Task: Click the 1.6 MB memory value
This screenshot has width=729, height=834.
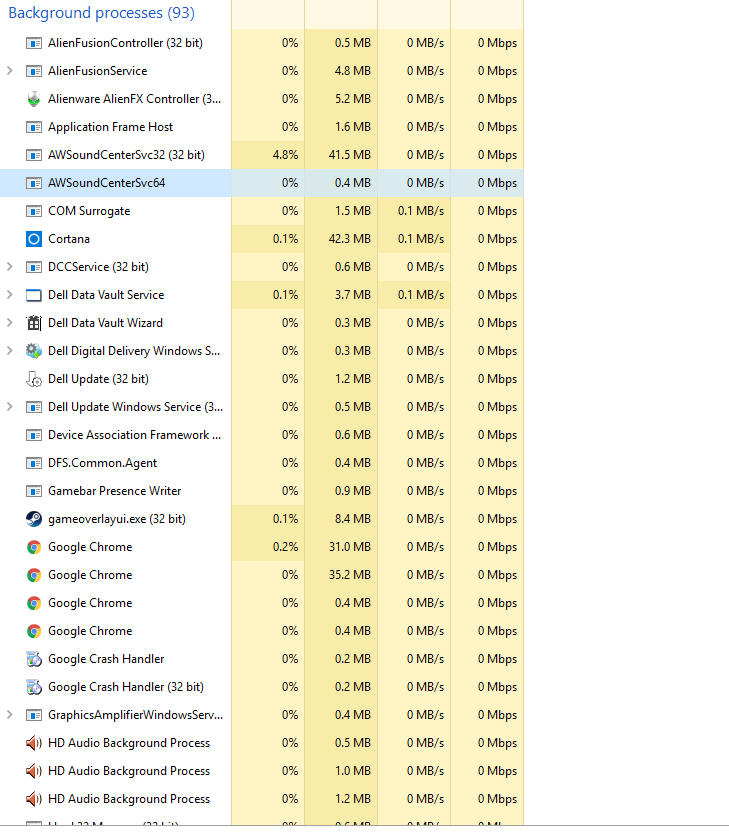Action: coord(353,127)
